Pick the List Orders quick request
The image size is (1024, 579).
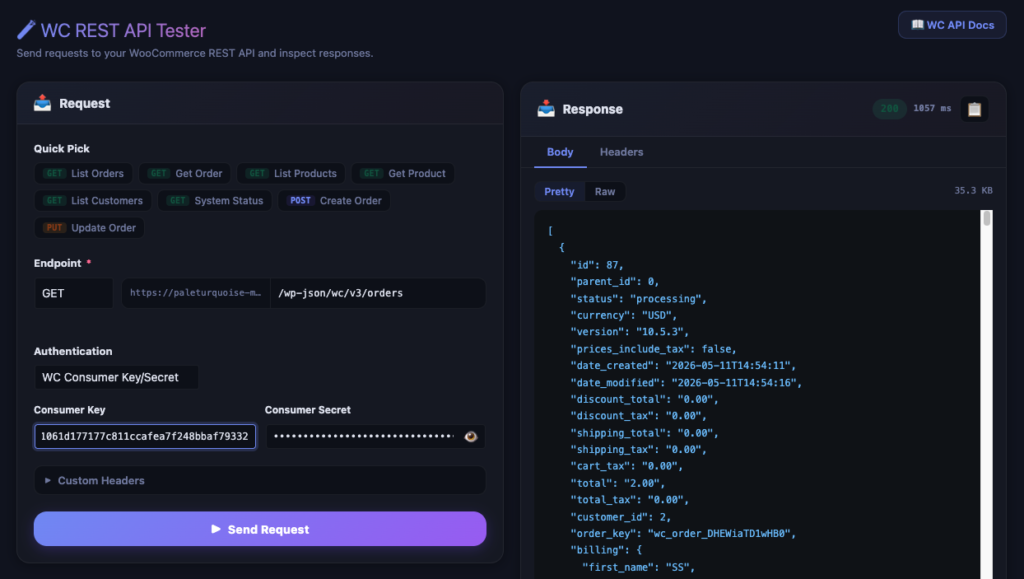[x=84, y=174]
